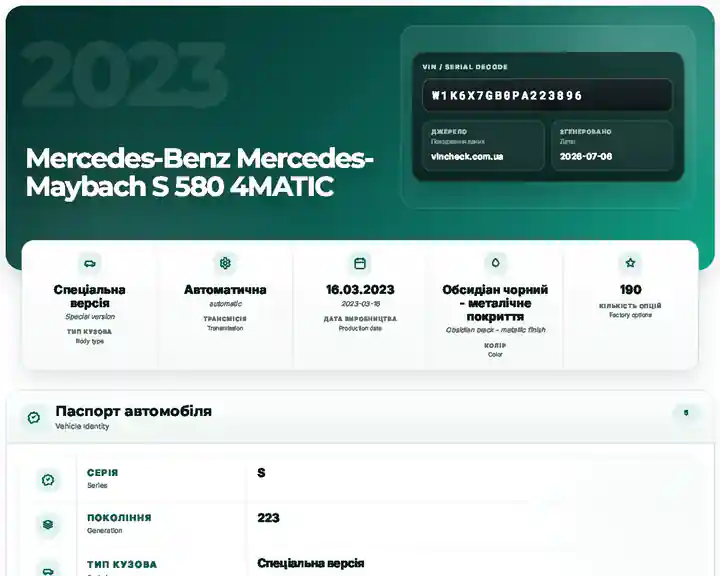Click the Обсидіан чорний color value

495,303
